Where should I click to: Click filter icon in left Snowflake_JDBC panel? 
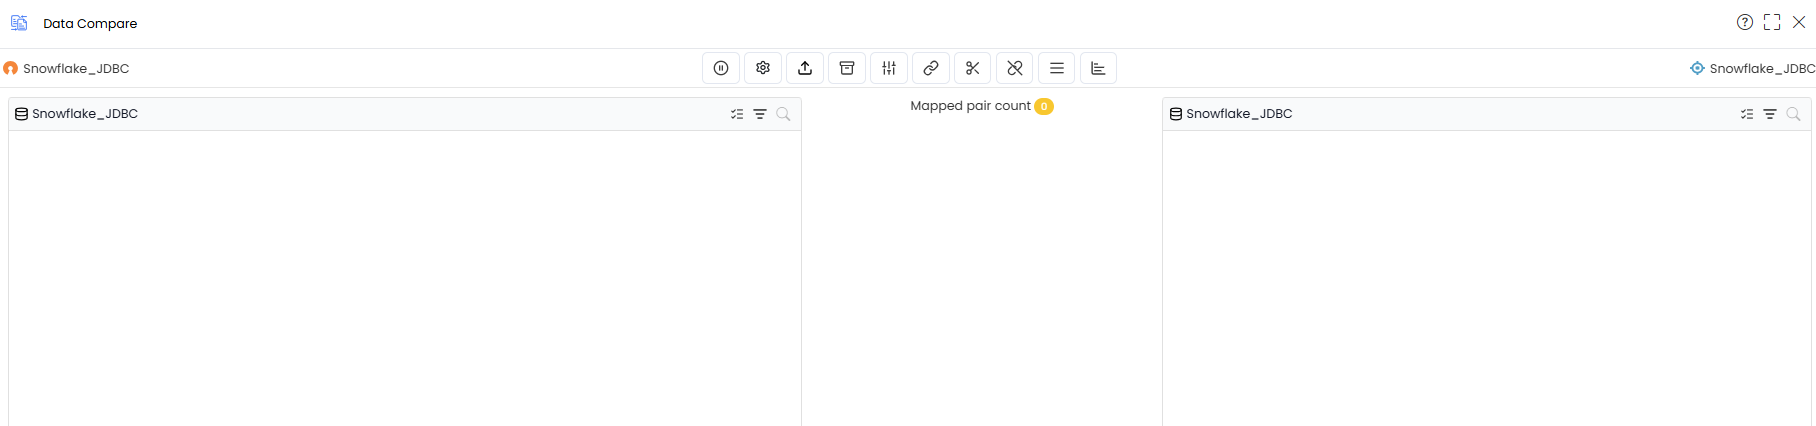tap(760, 114)
